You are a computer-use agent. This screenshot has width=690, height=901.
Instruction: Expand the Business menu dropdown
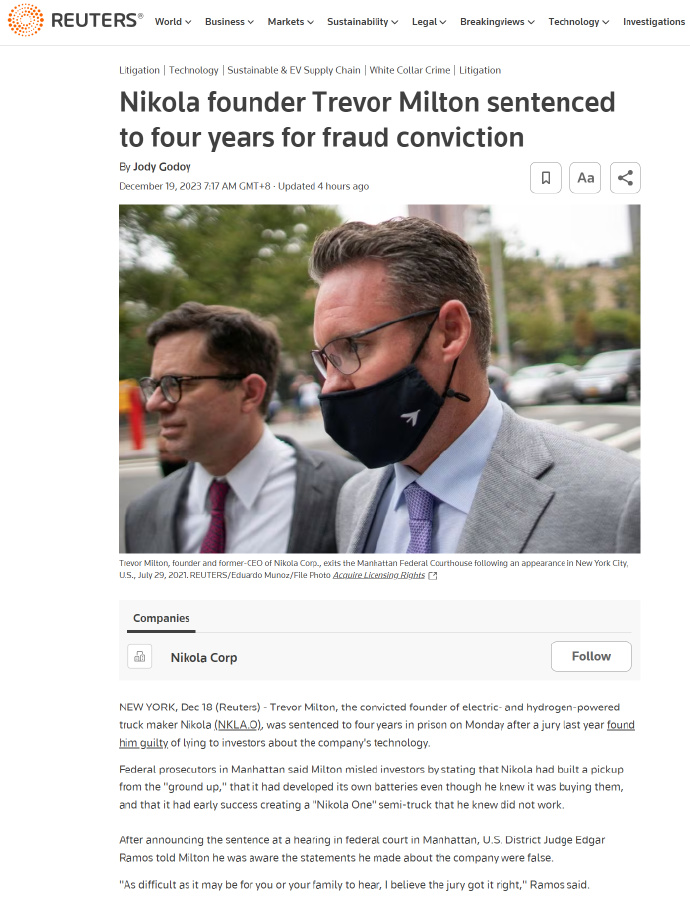[x=229, y=22]
